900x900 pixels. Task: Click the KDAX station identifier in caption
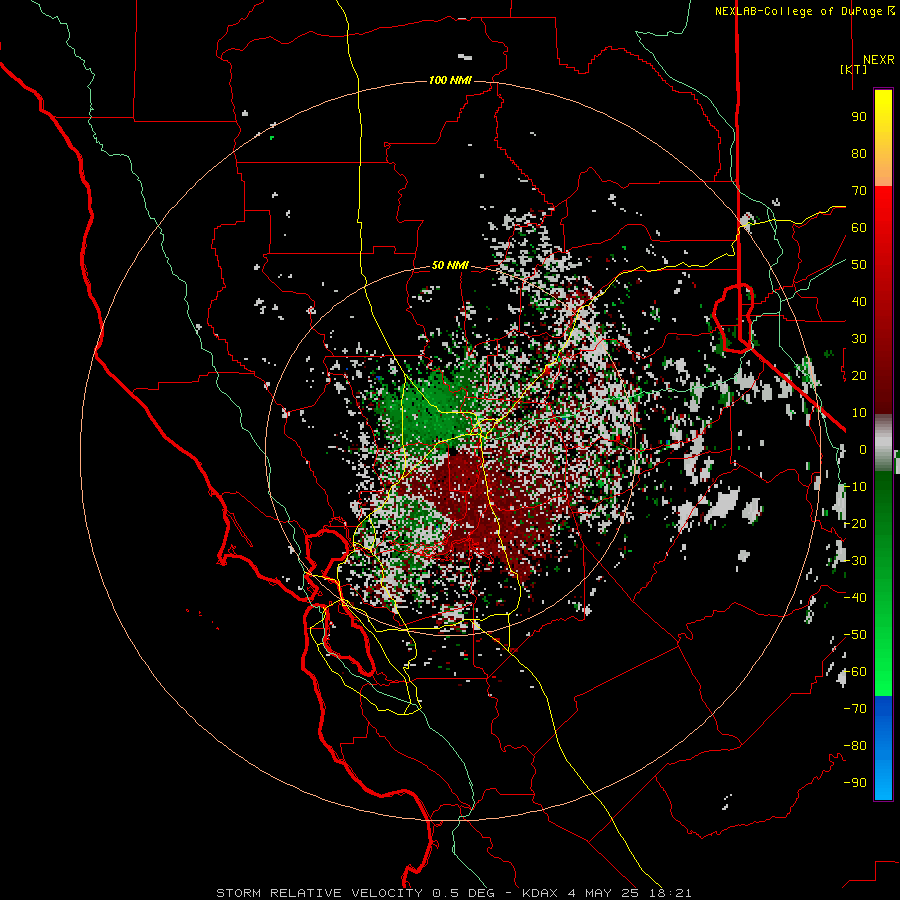pyautogui.click(x=540, y=893)
